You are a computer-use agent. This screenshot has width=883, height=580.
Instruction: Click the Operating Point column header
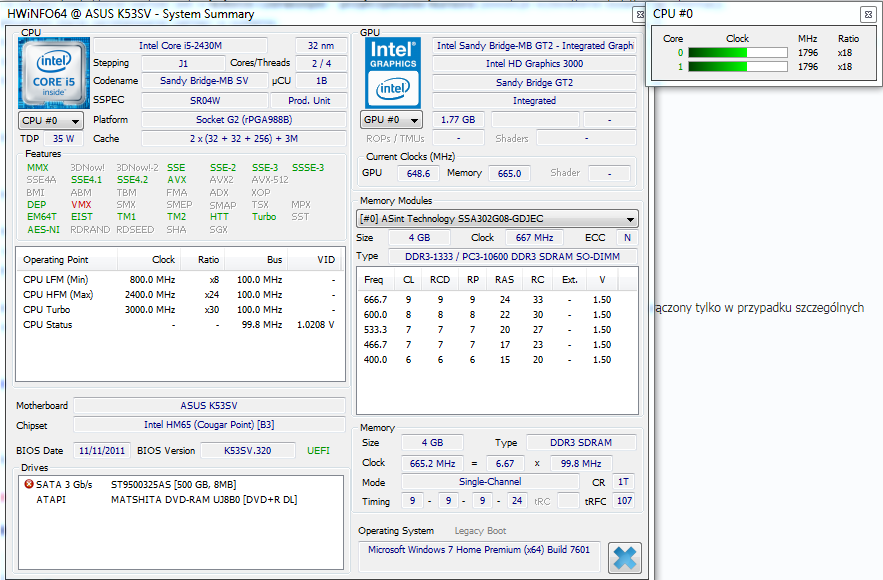pyautogui.click(x=67, y=260)
